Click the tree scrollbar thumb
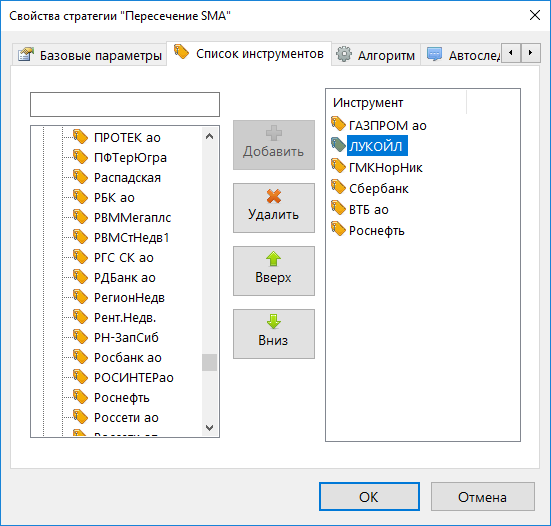551x526 pixels. pyautogui.click(x=209, y=362)
